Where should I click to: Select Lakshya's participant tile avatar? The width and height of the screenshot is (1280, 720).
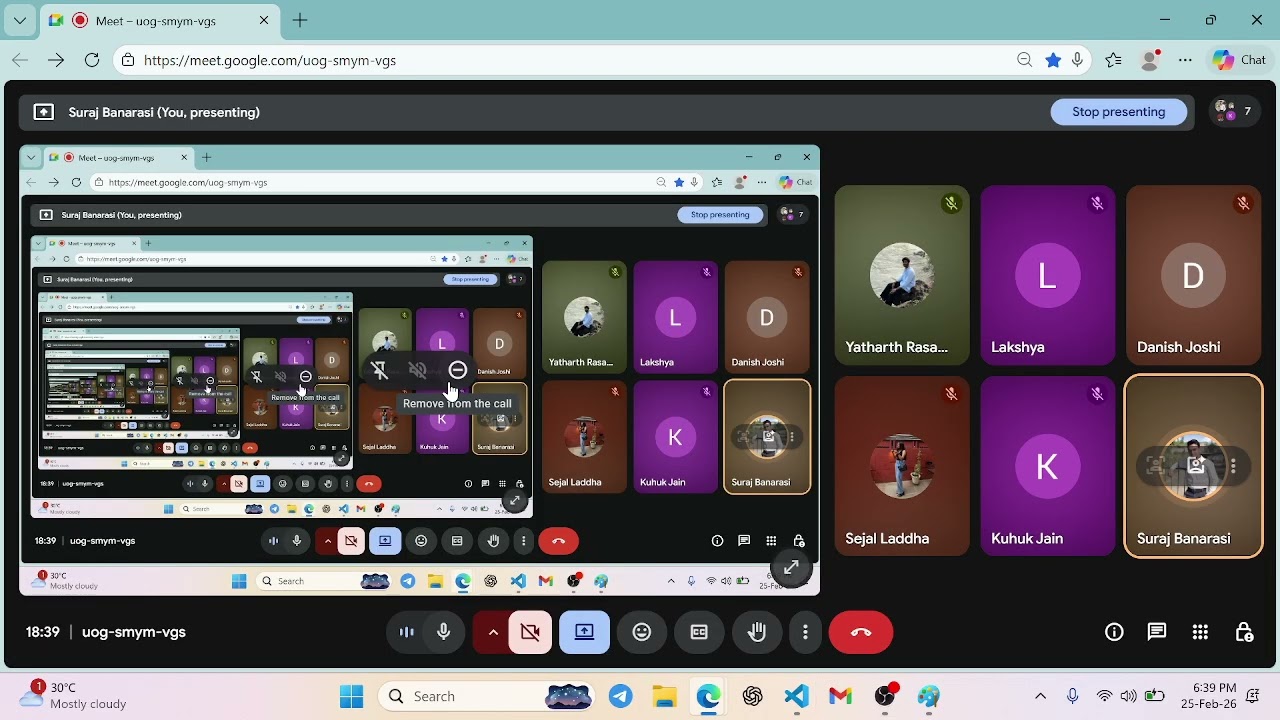click(1047, 275)
